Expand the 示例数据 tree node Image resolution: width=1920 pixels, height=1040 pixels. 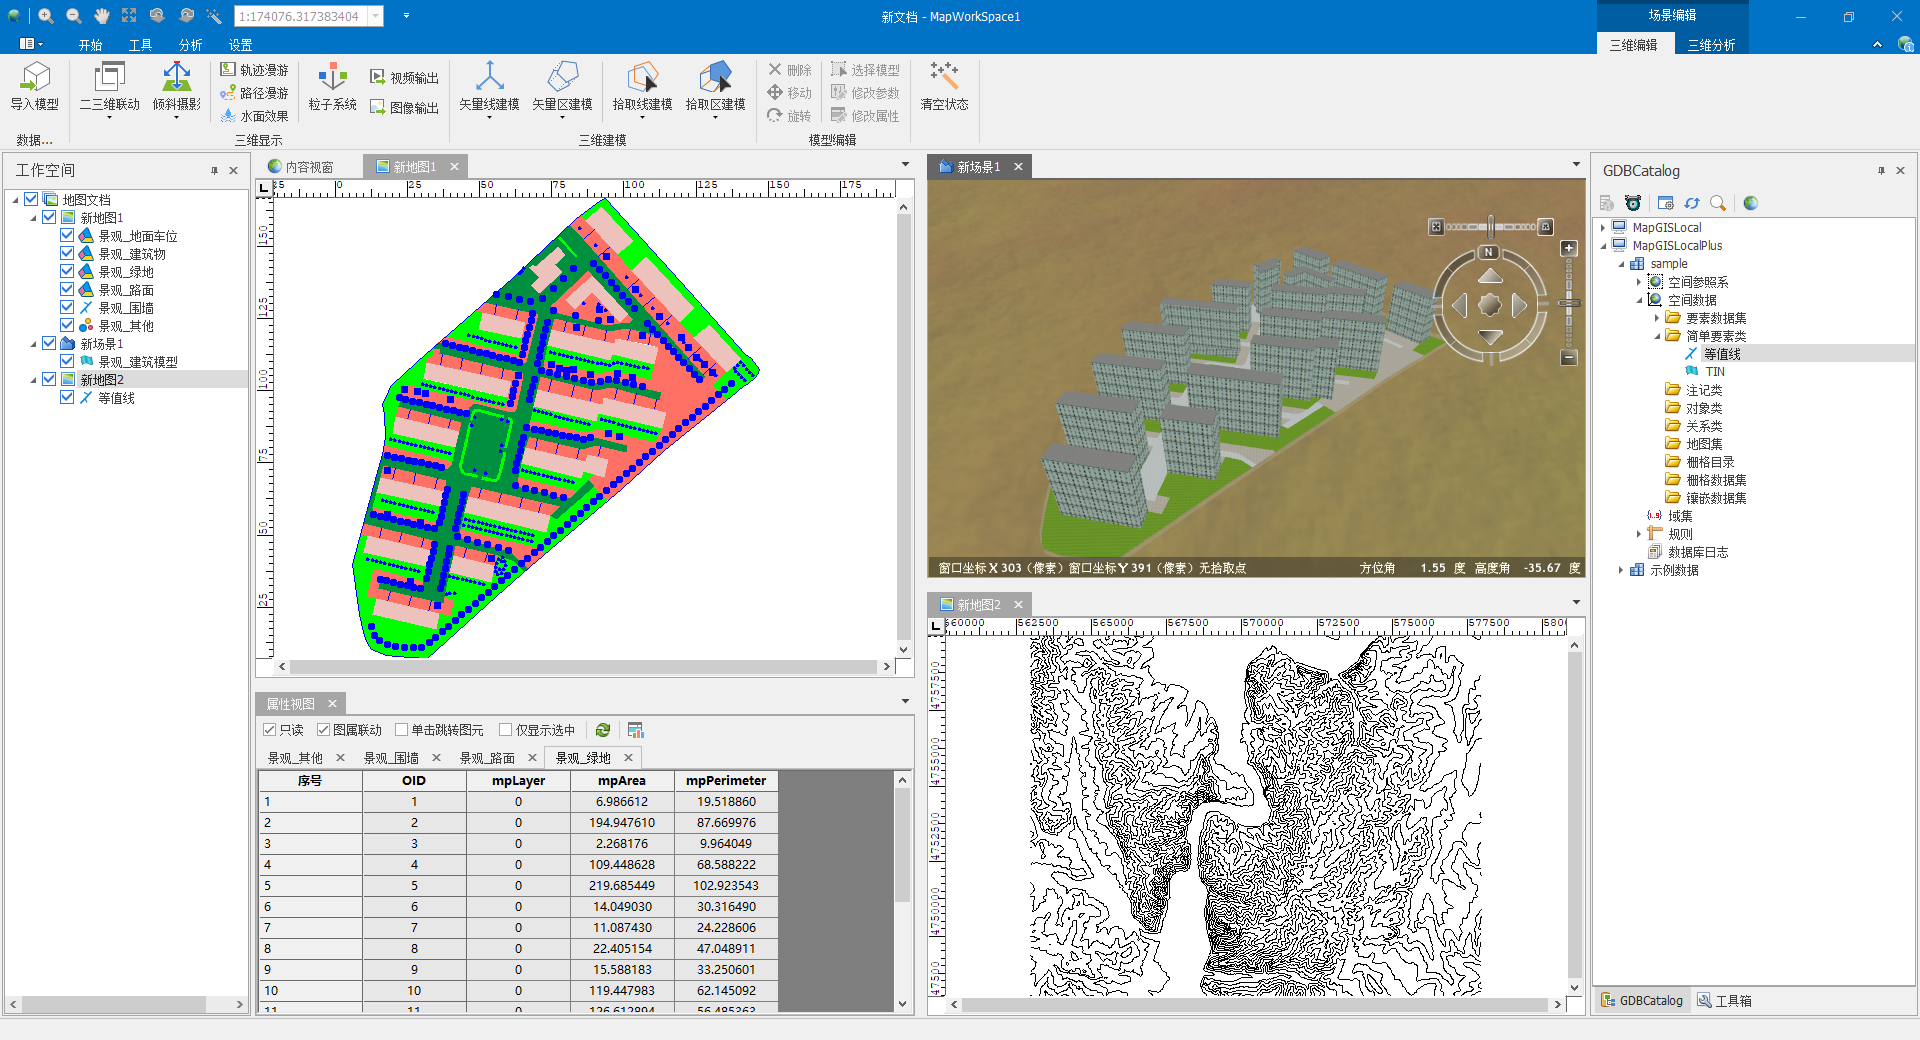click(x=1621, y=570)
